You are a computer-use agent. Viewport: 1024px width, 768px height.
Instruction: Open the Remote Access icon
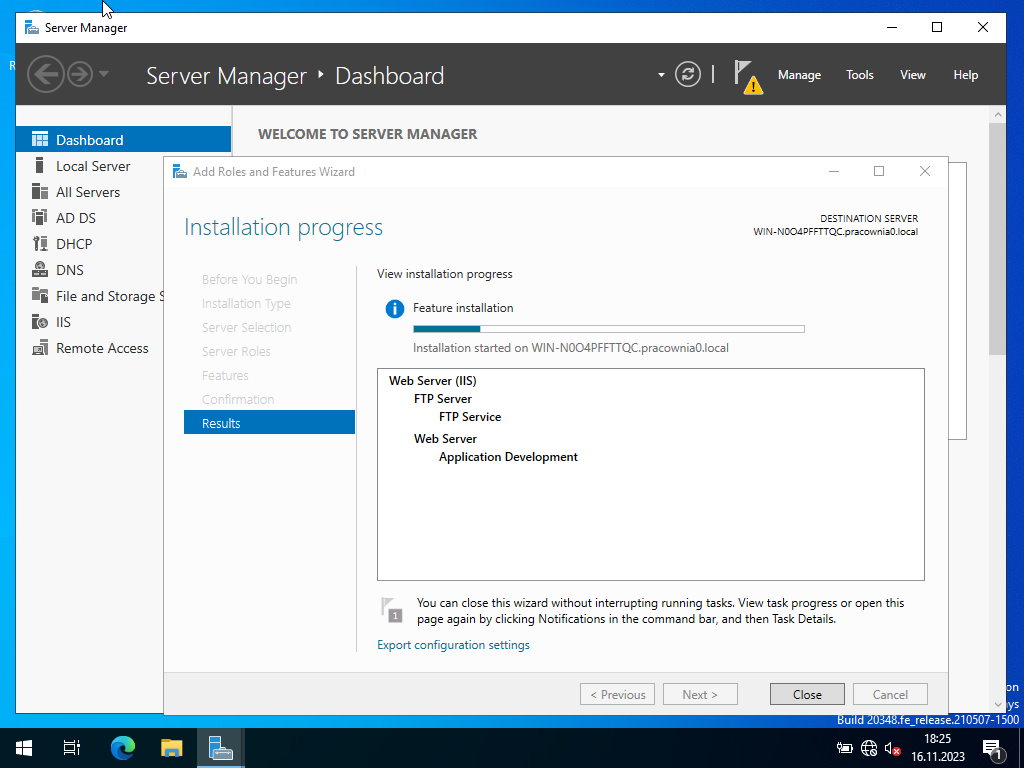(40, 348)
